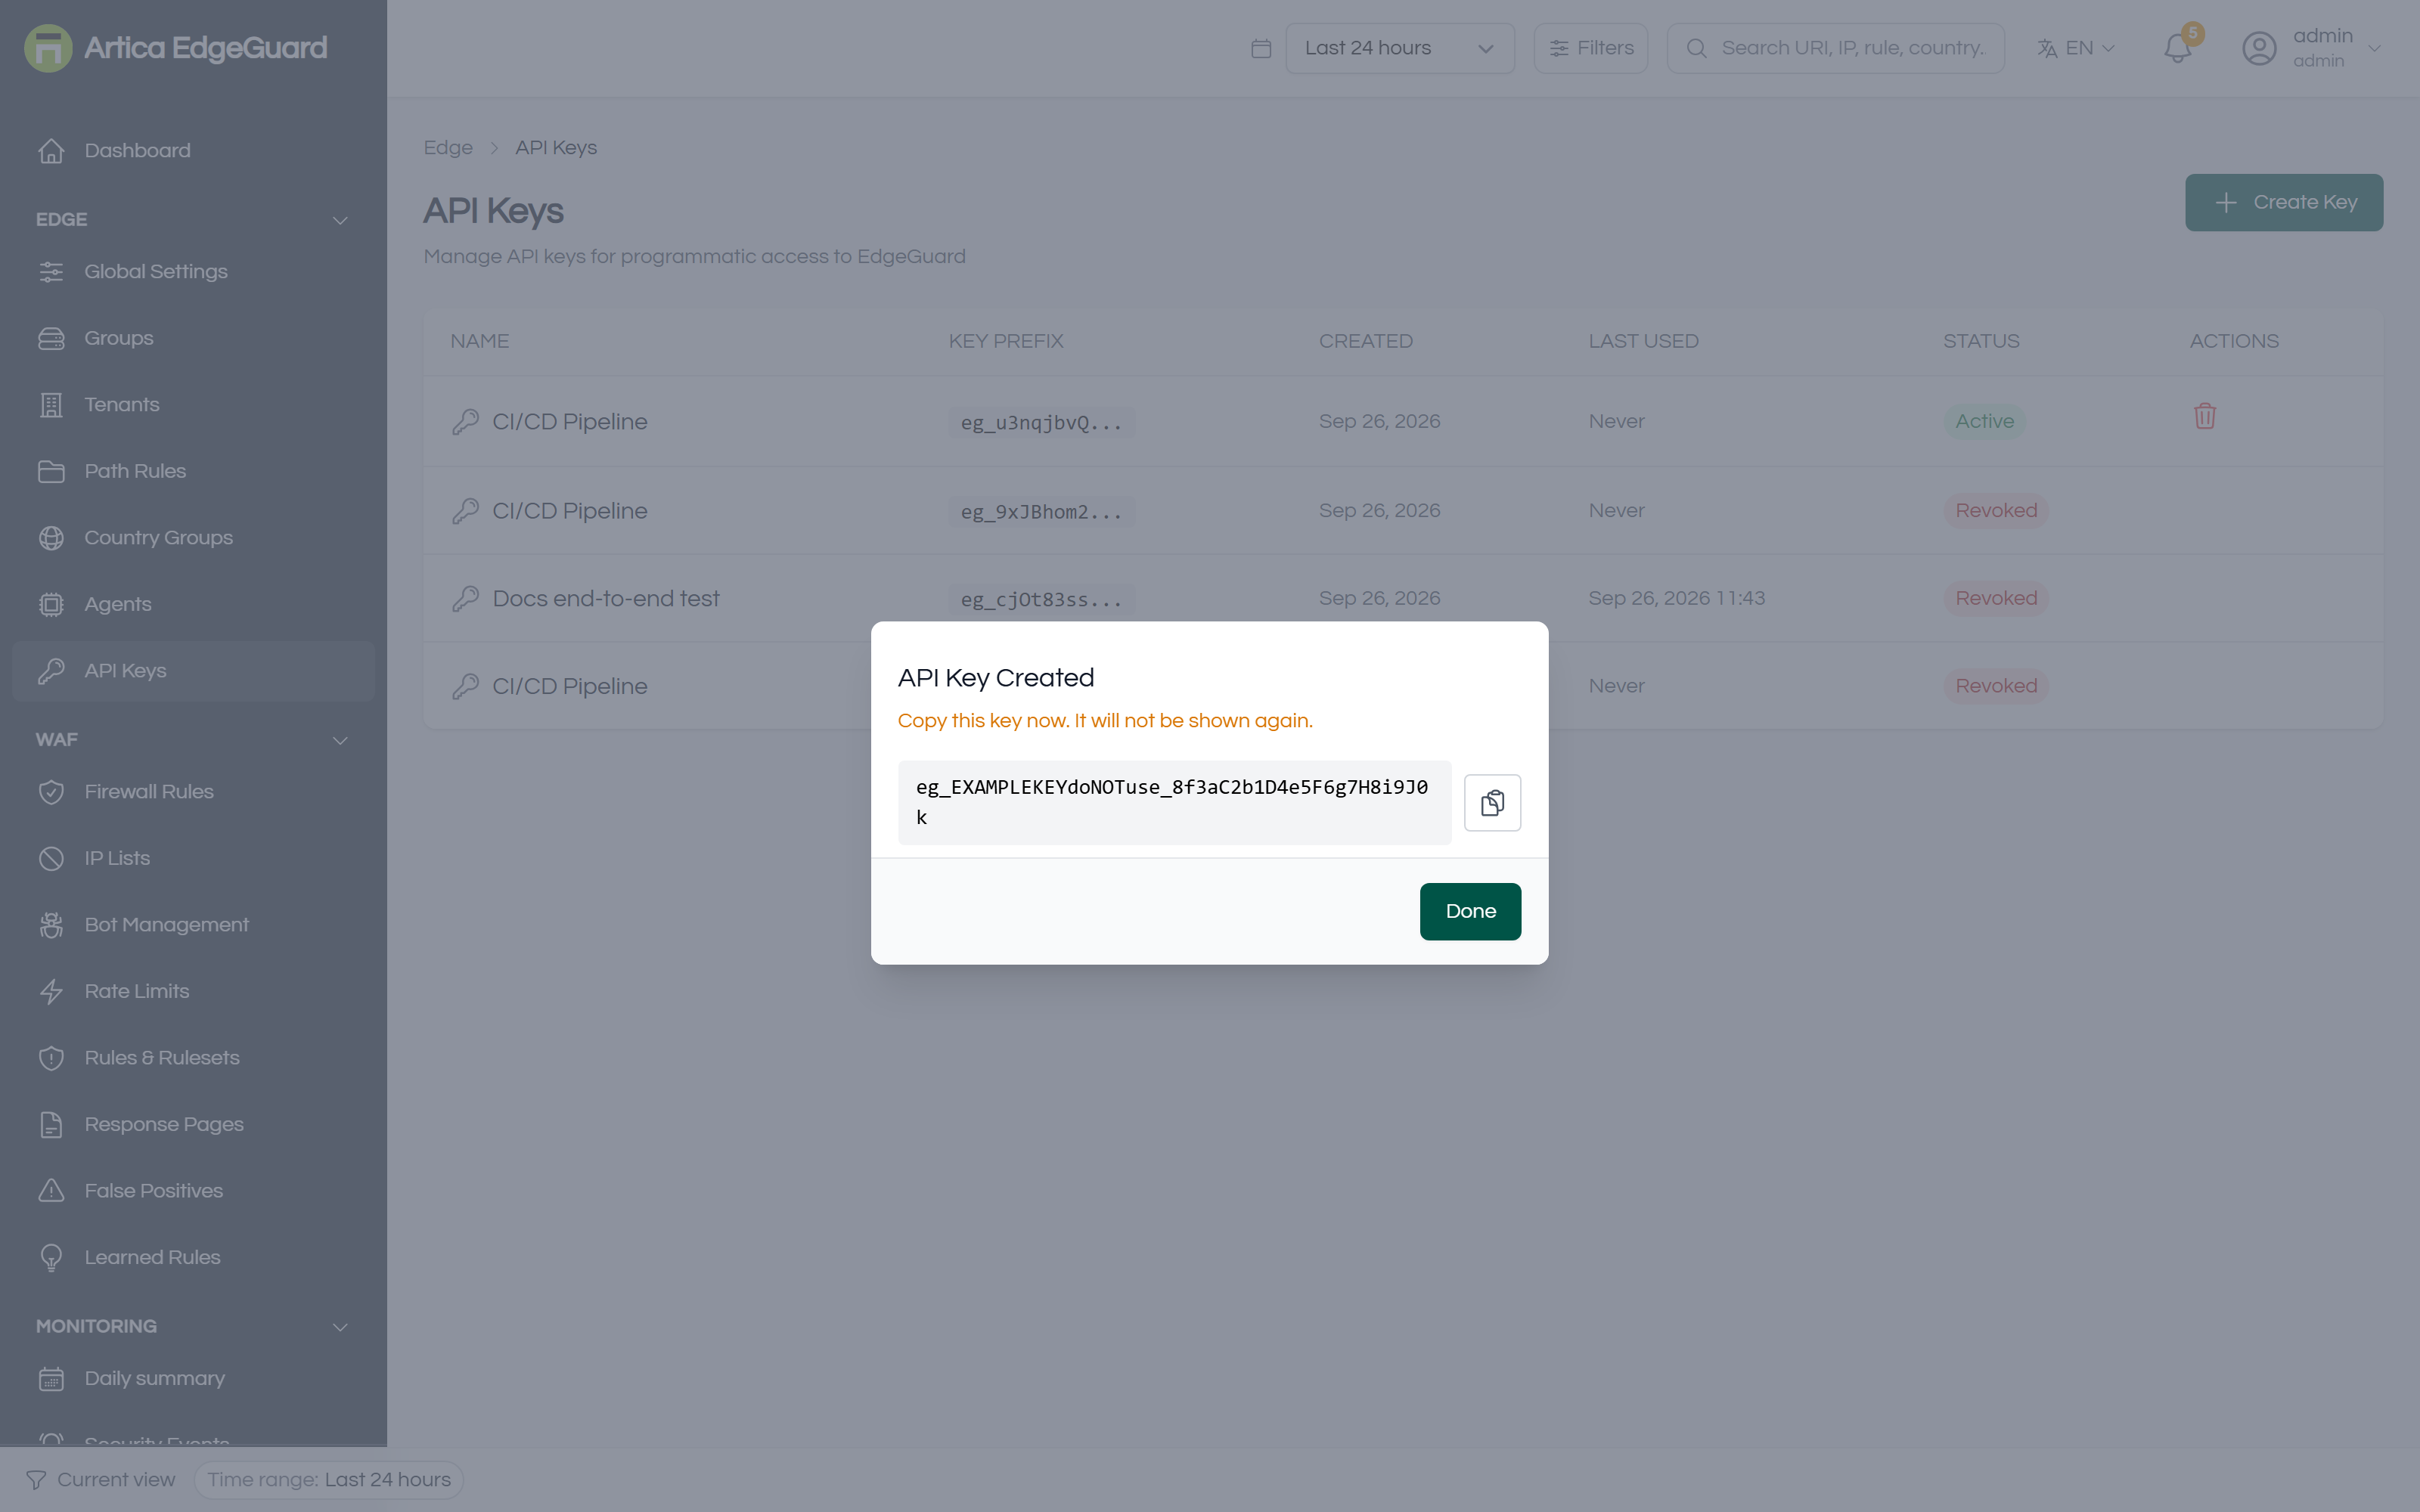Click the Response Pages document icon
The width and height of the screenshot is (2420, 1512).
(51, 1124)
